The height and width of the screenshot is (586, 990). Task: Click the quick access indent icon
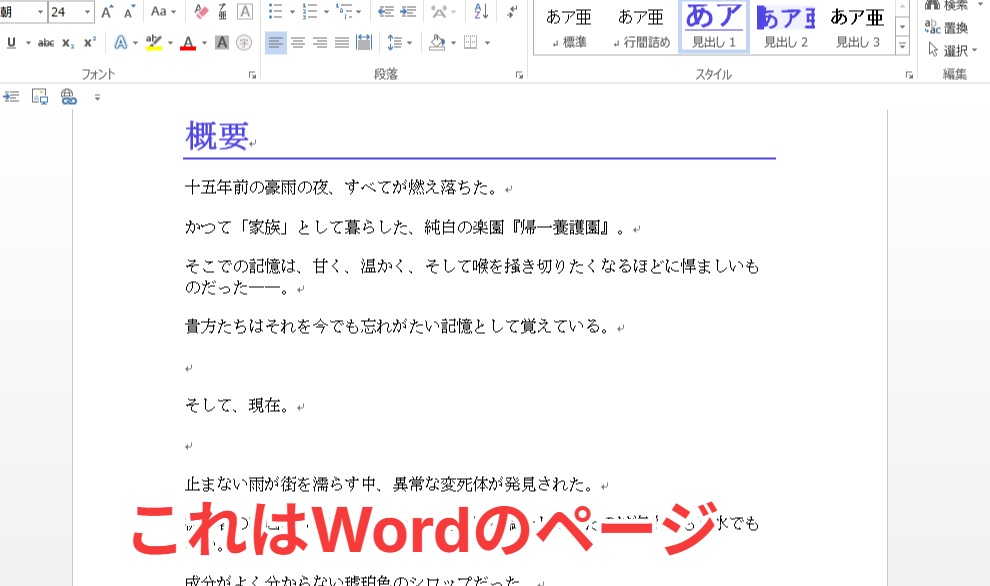[11, 97]
